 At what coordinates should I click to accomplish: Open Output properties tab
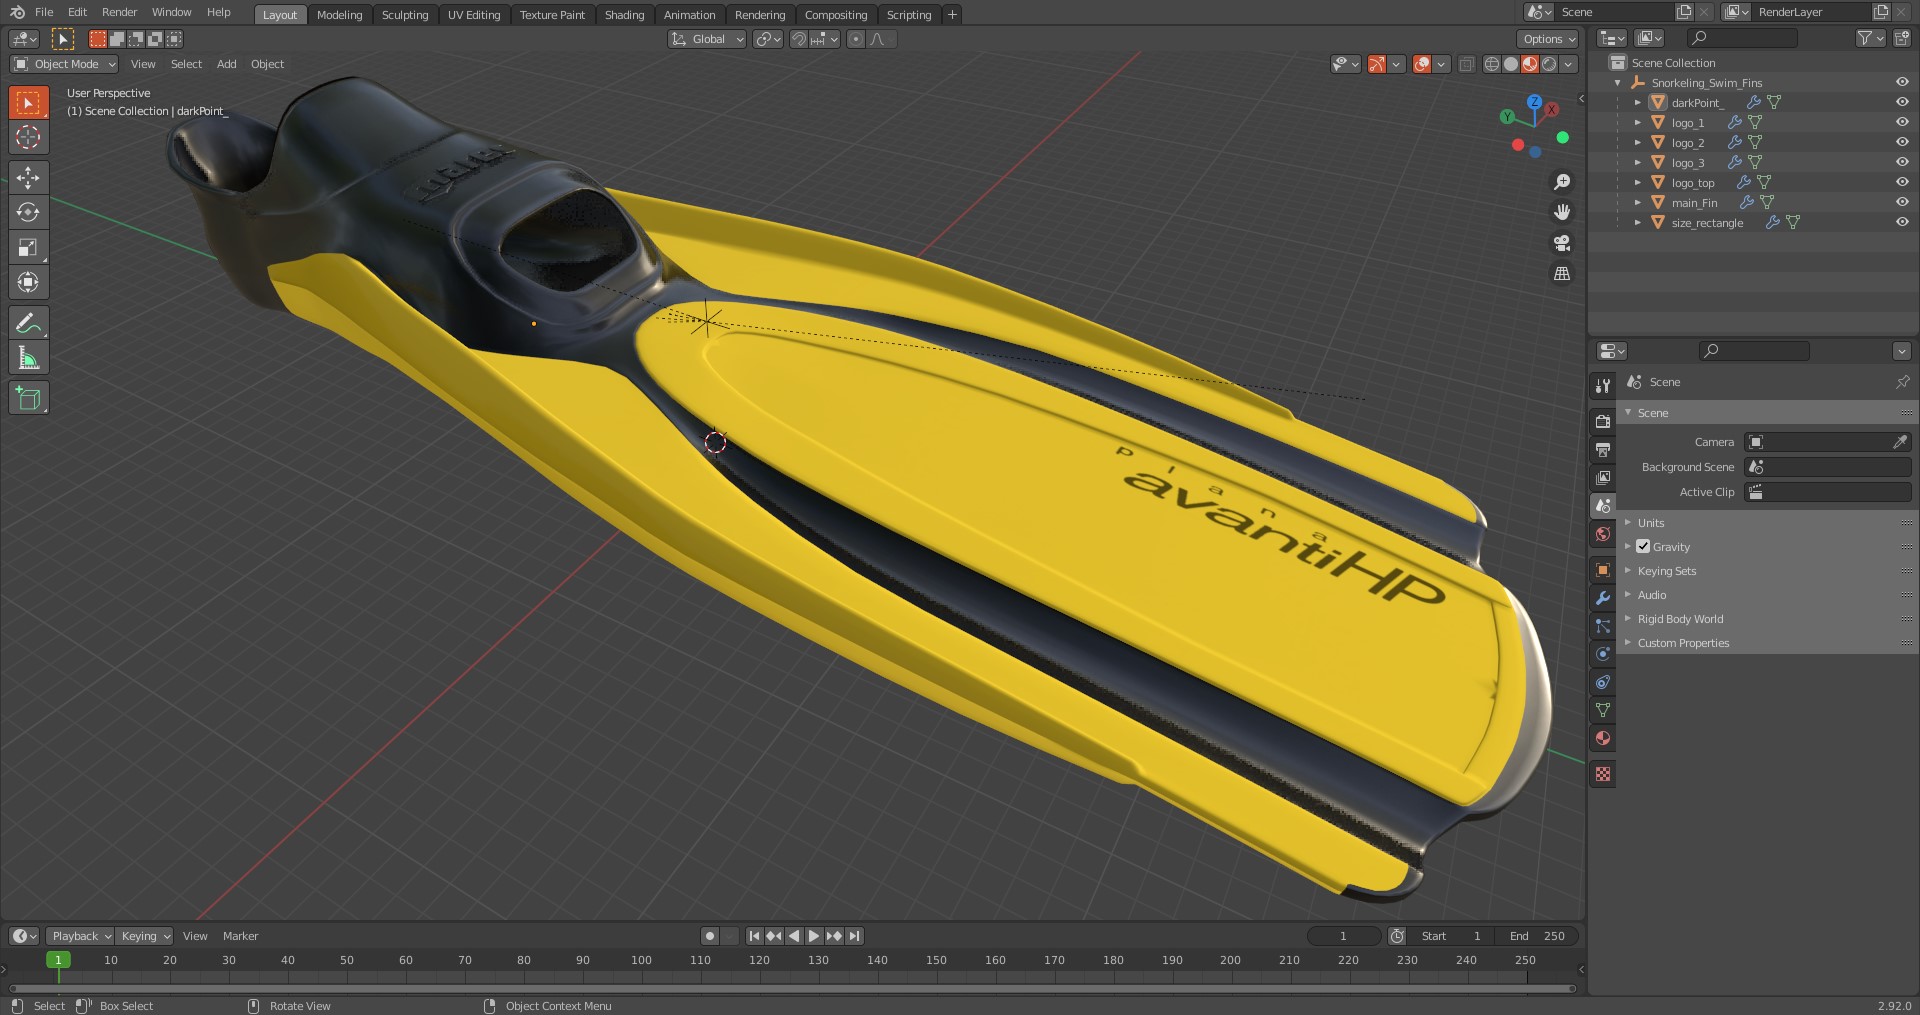(1603, 450)
